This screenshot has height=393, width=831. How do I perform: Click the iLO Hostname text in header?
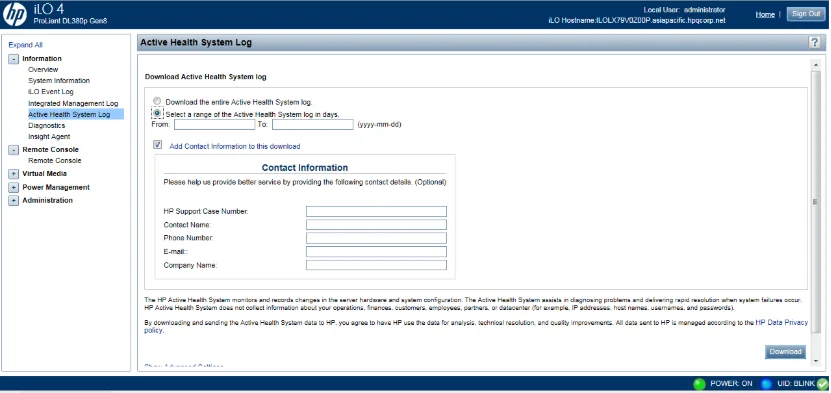coord(636,21)
